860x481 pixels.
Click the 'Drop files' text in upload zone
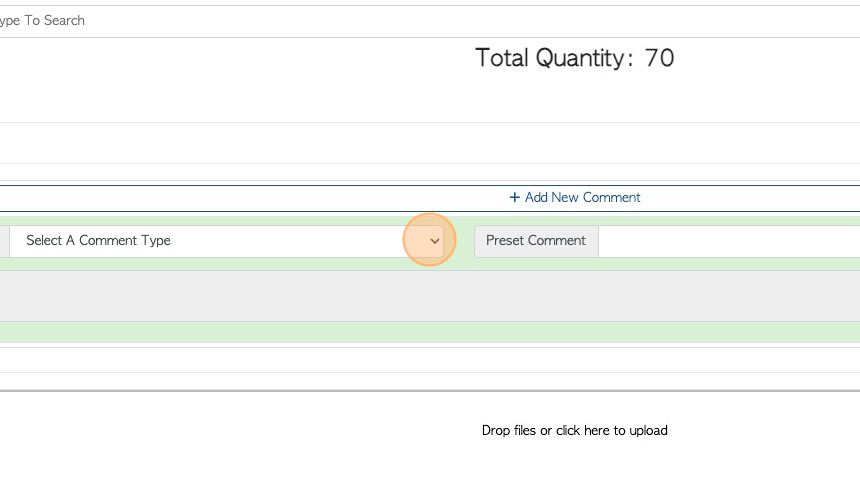point(509,431)
